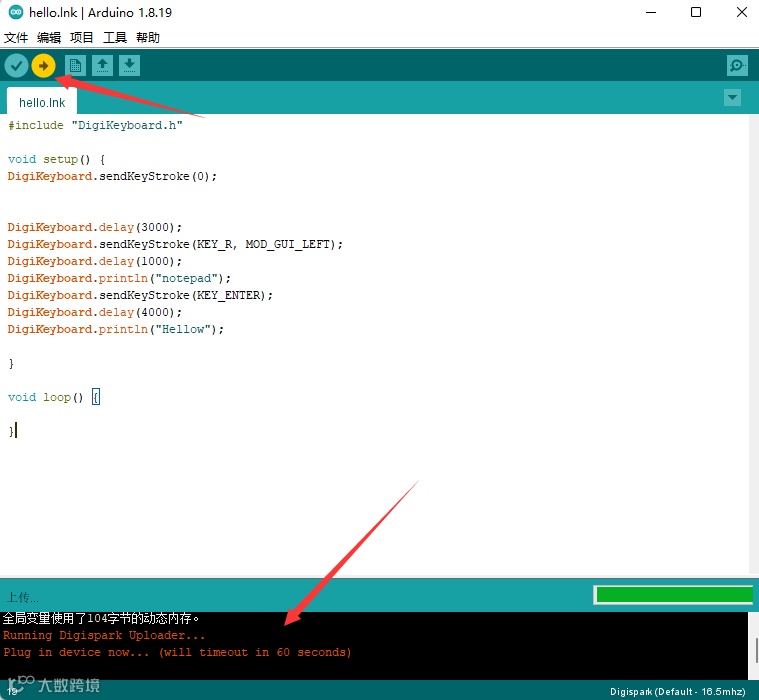Minimize the Arduino window
The width and height of the screenshot is (759, 700).
tap(651, 13)
